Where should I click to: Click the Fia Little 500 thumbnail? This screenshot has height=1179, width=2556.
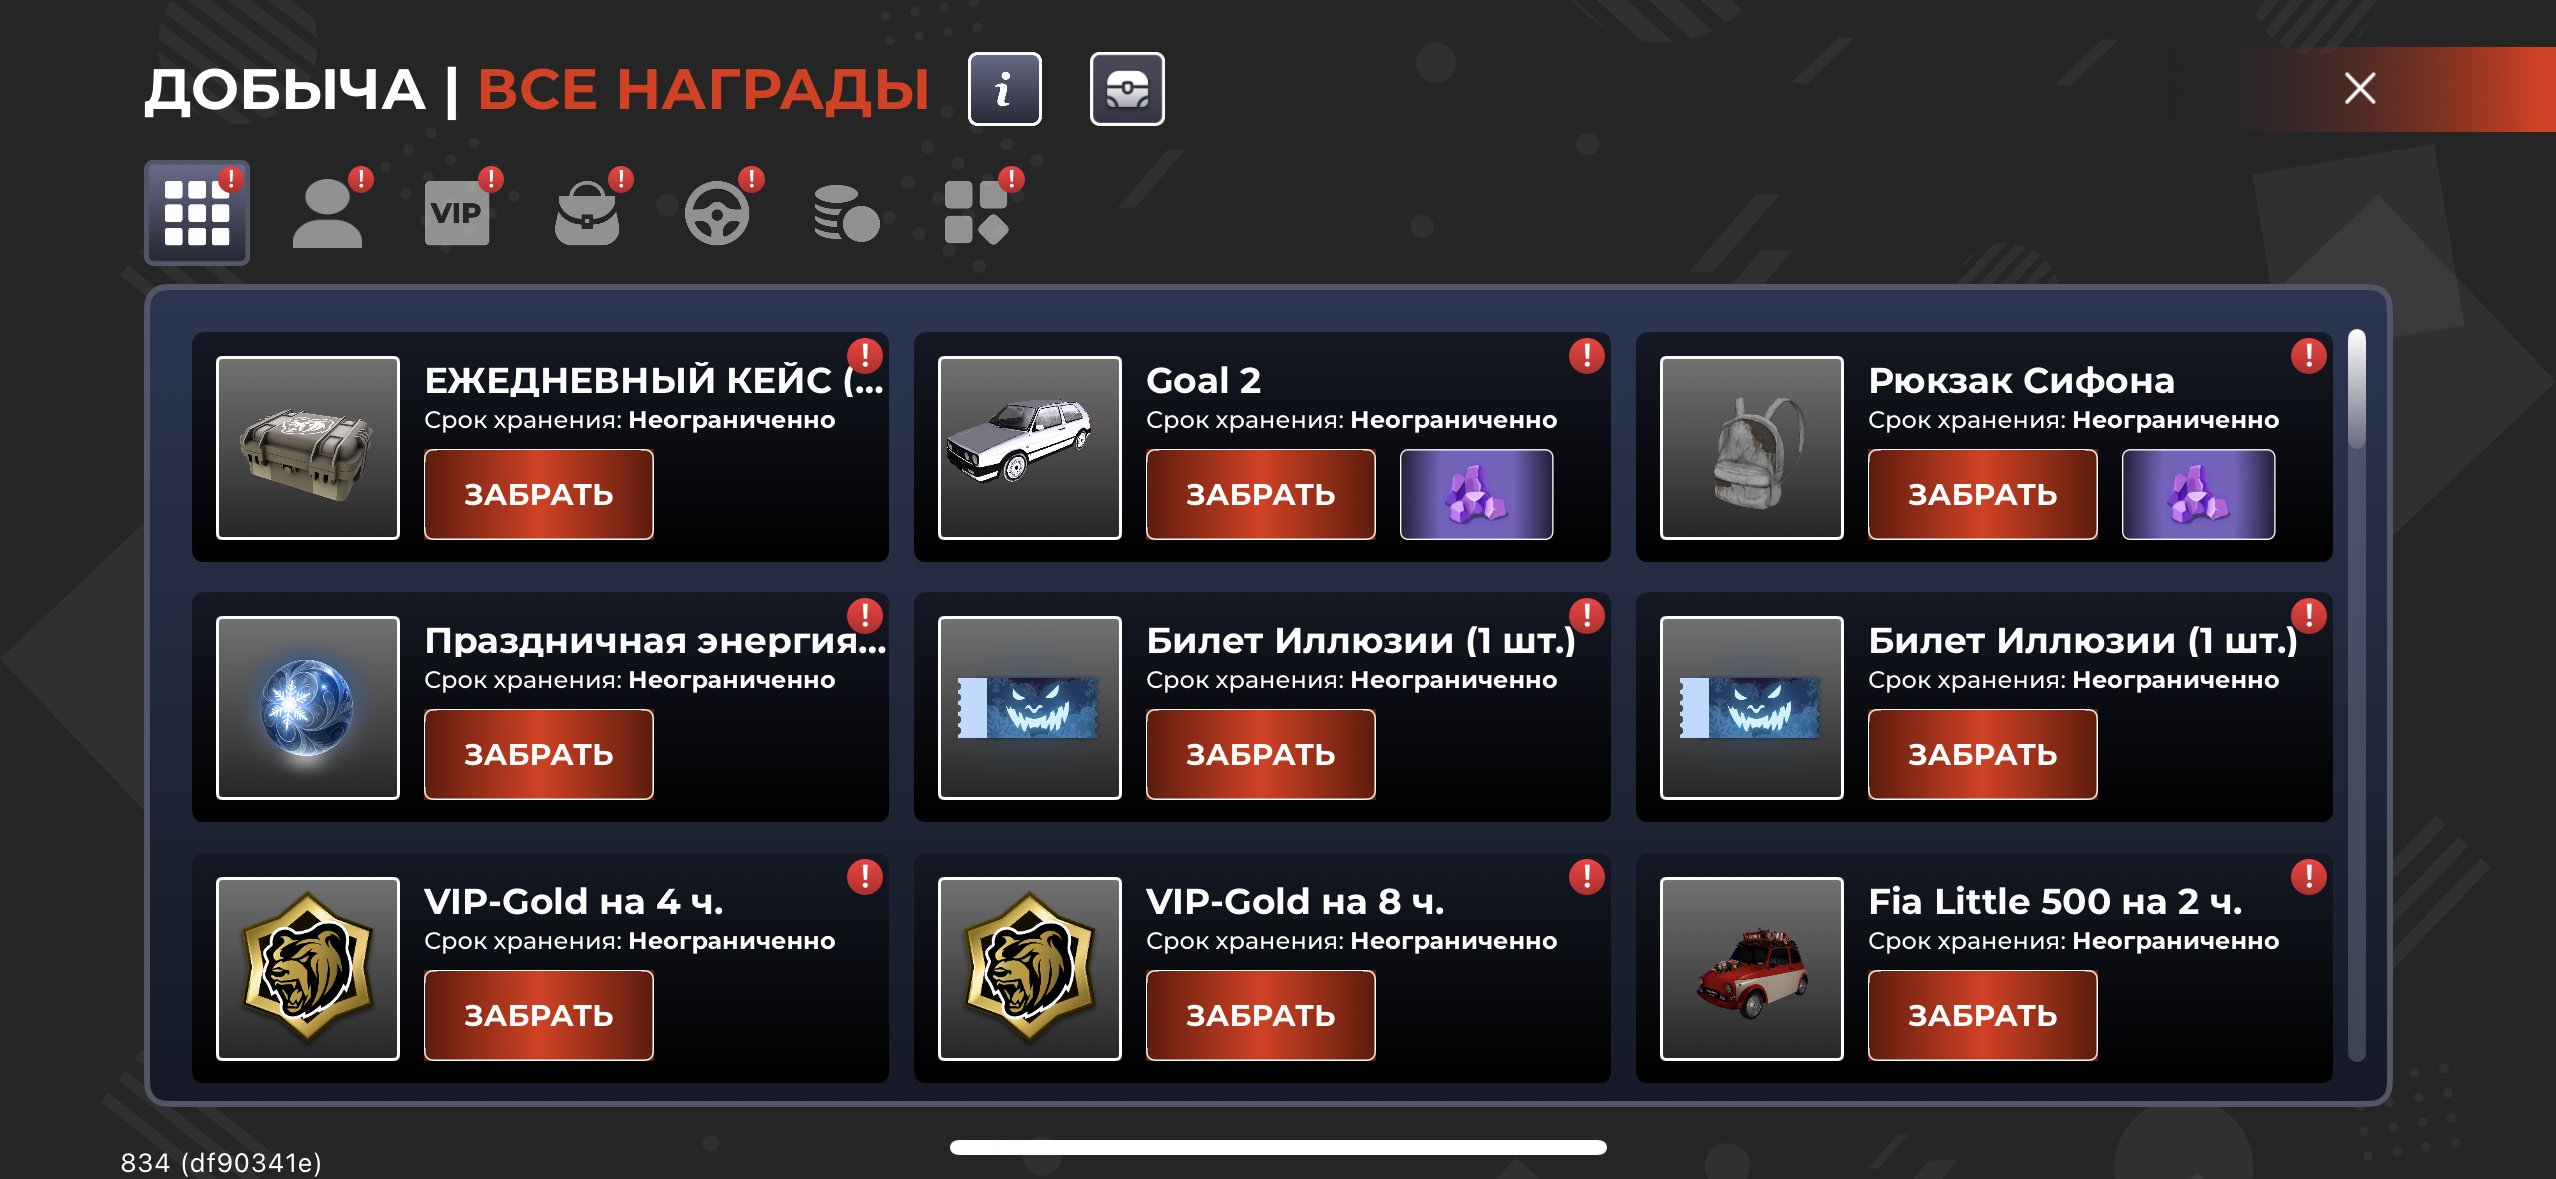tap(1752, 968)
